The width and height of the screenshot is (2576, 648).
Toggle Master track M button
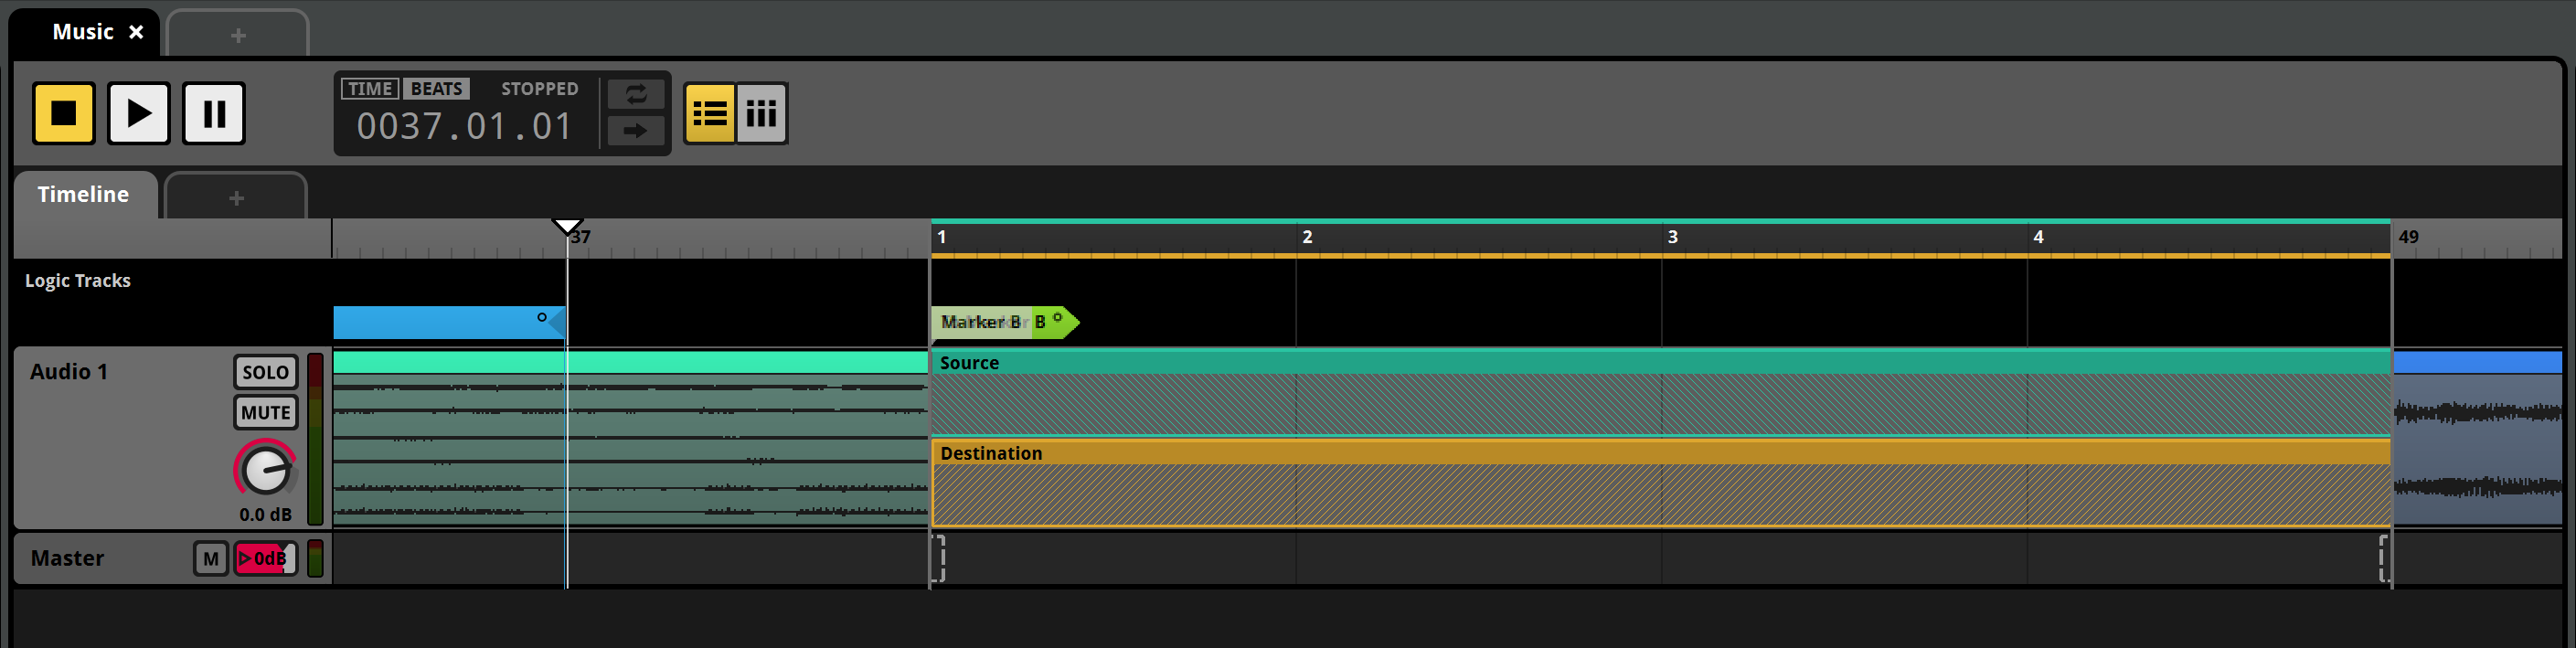[210, 558]
